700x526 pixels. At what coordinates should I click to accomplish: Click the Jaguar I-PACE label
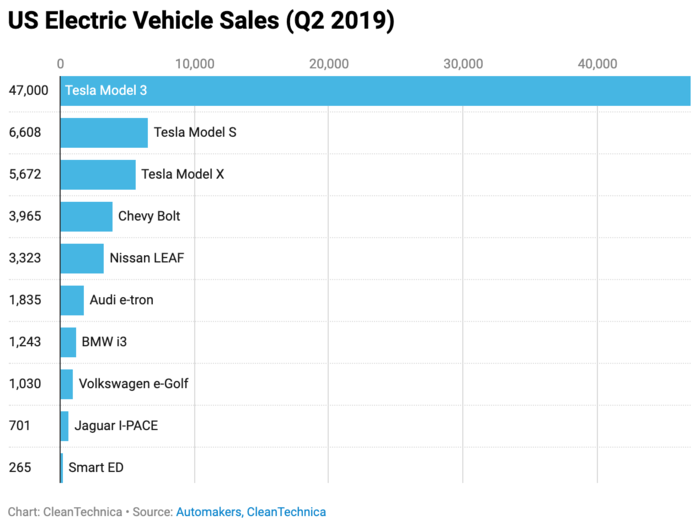(116, 426)
